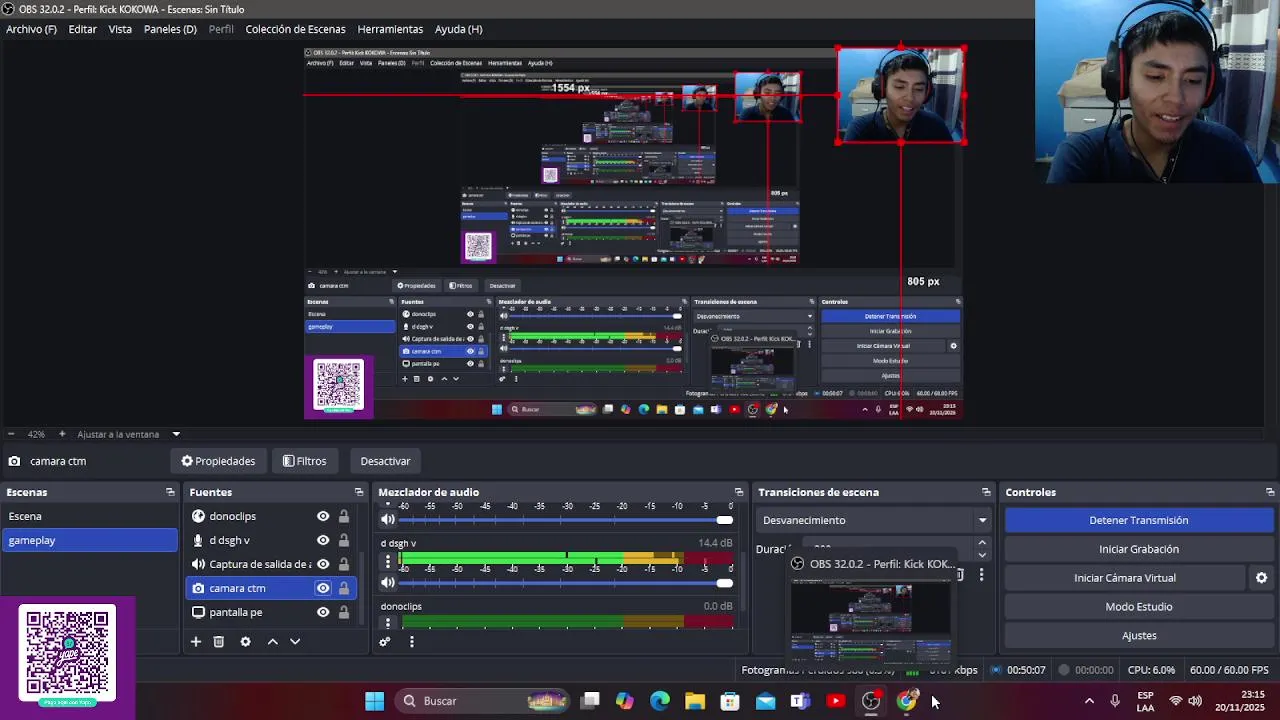Open the Desvanecimiento transition dropdown

click(874, 520)
